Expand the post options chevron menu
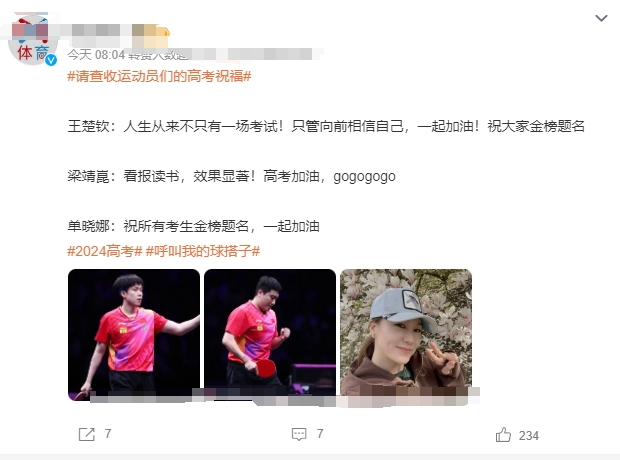This screenshot has height=460, width=620. point(601,18)
